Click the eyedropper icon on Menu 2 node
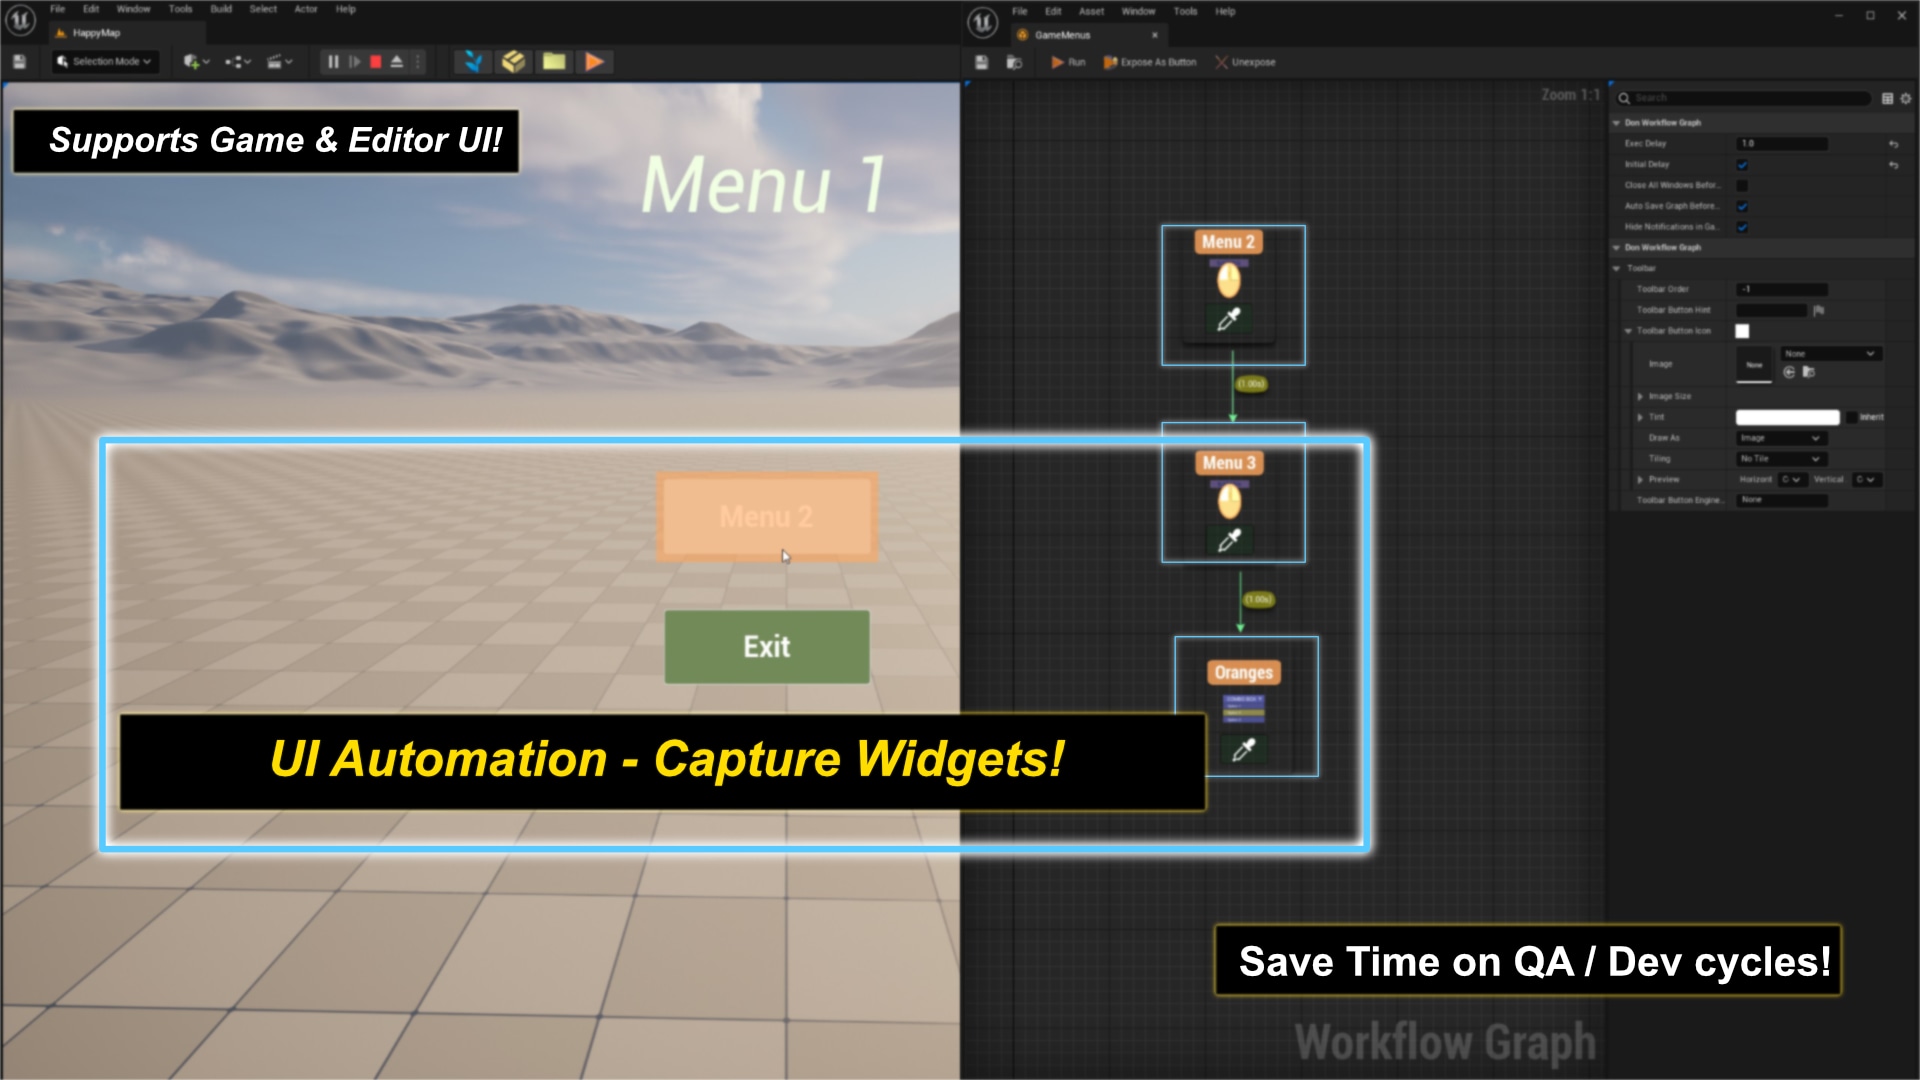 1228,319
